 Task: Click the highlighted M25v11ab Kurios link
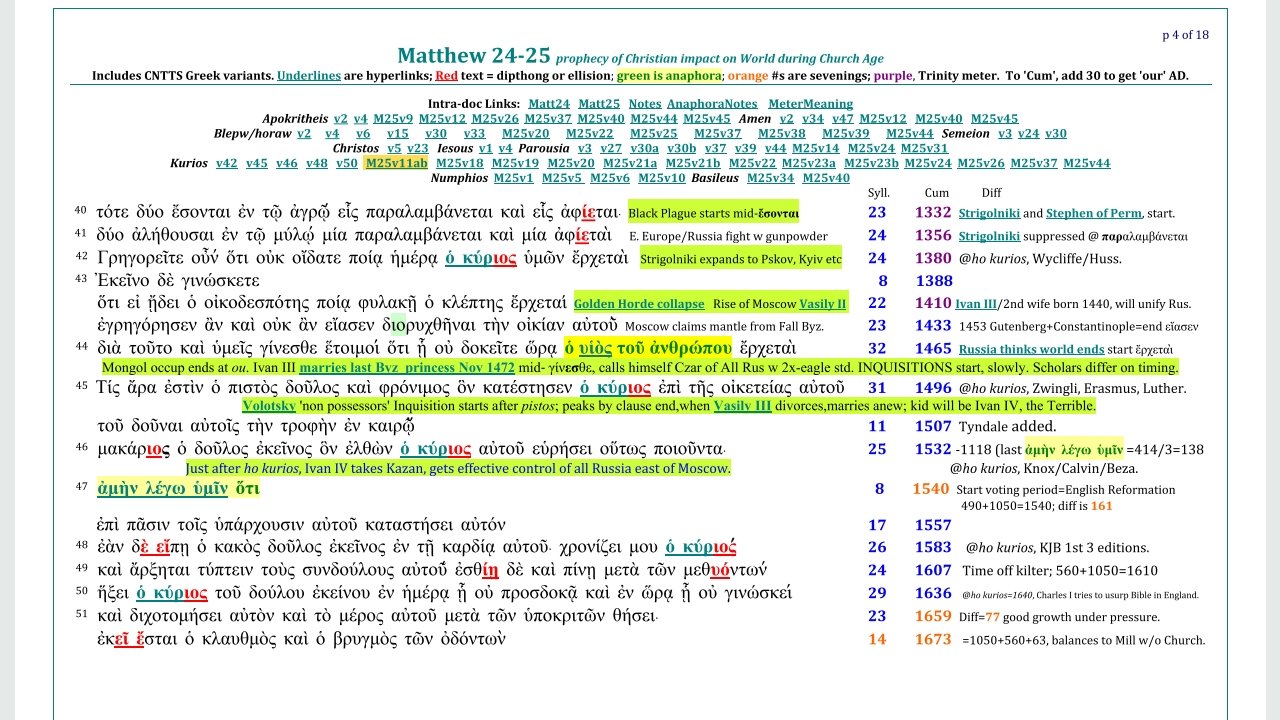[396, 163]
